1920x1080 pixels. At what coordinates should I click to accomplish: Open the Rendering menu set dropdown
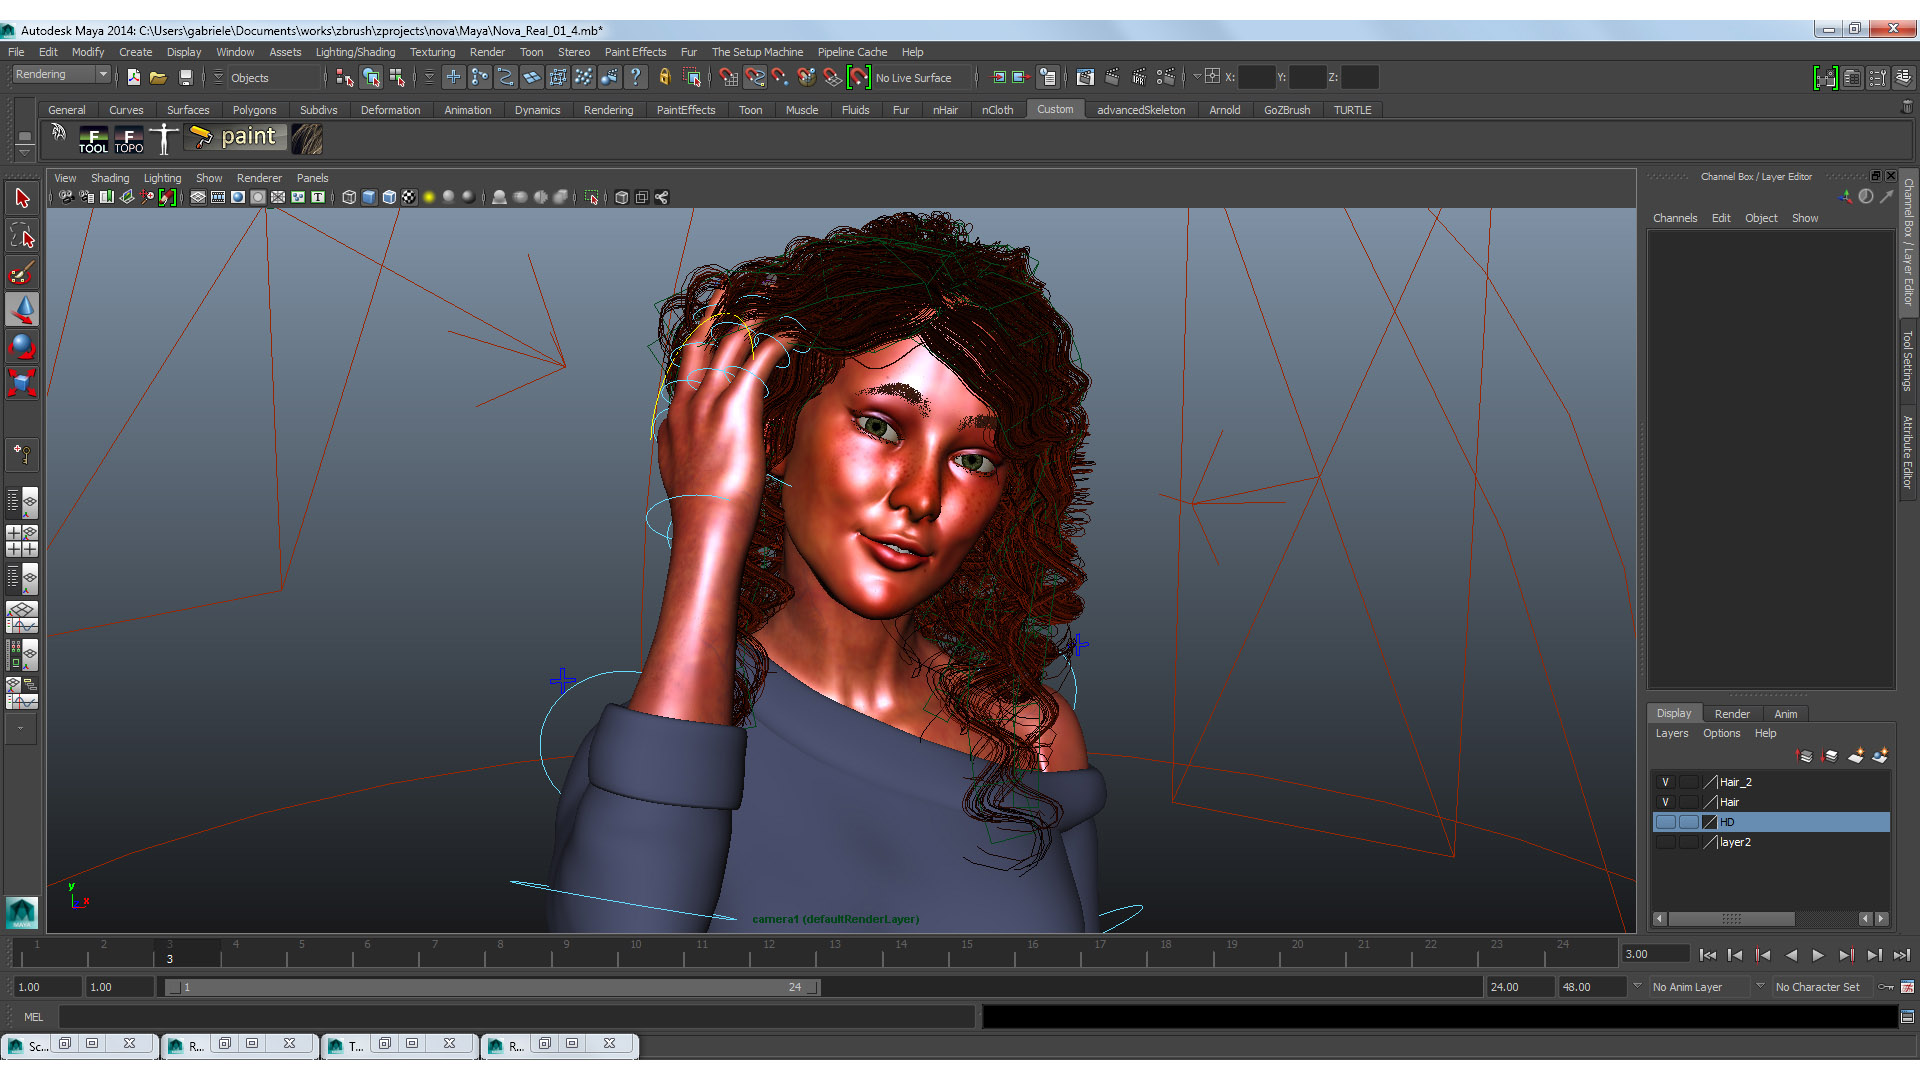coord(61,75)
